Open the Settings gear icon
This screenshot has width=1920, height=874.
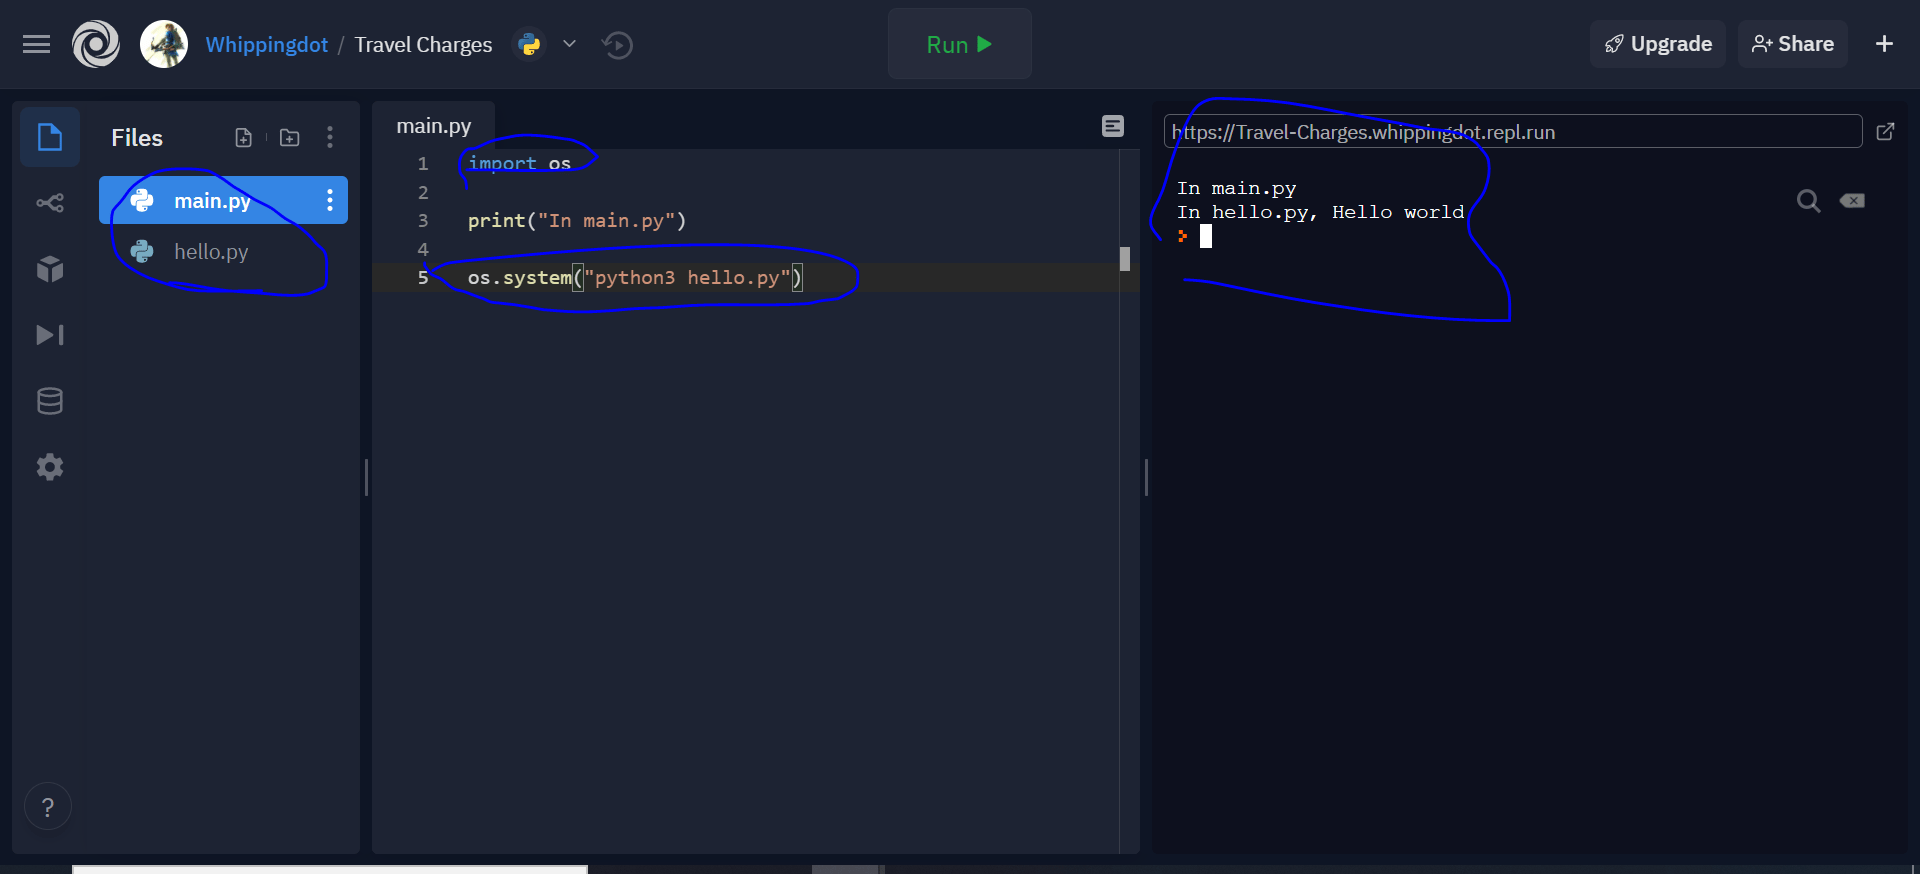[50, 467]
